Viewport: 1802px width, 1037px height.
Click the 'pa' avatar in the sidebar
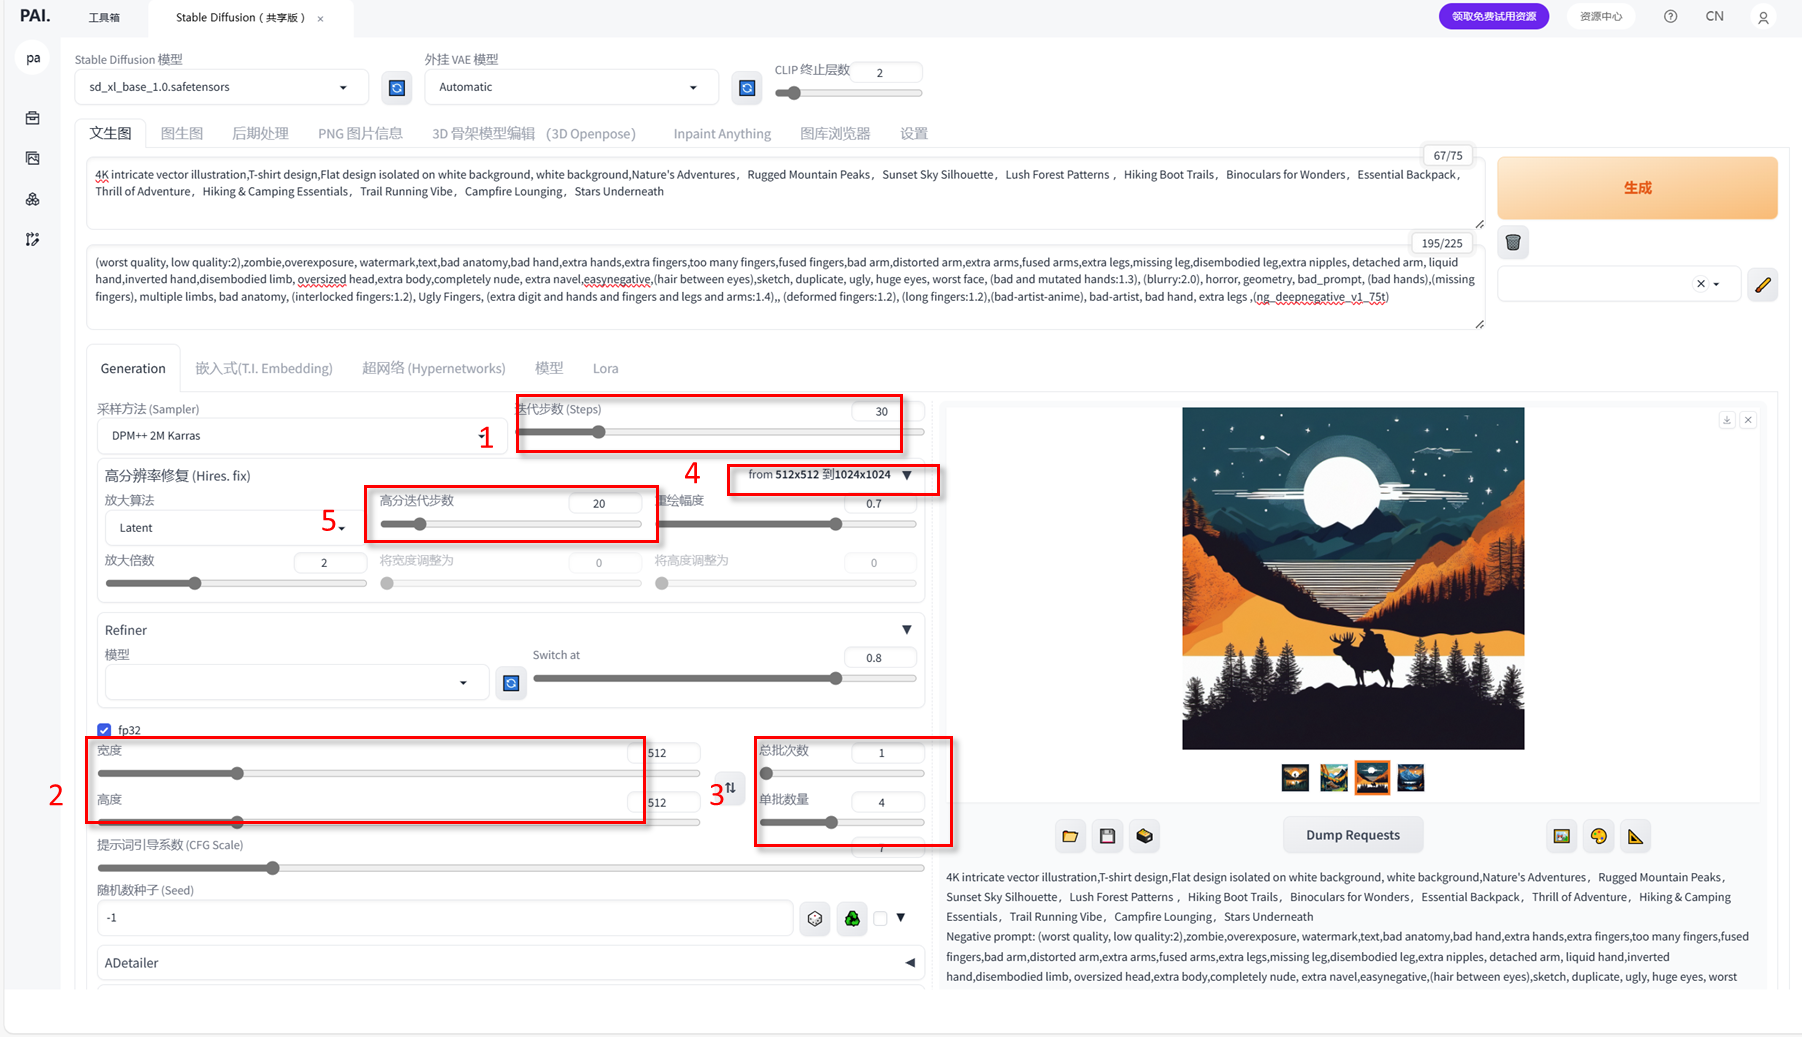33,58
